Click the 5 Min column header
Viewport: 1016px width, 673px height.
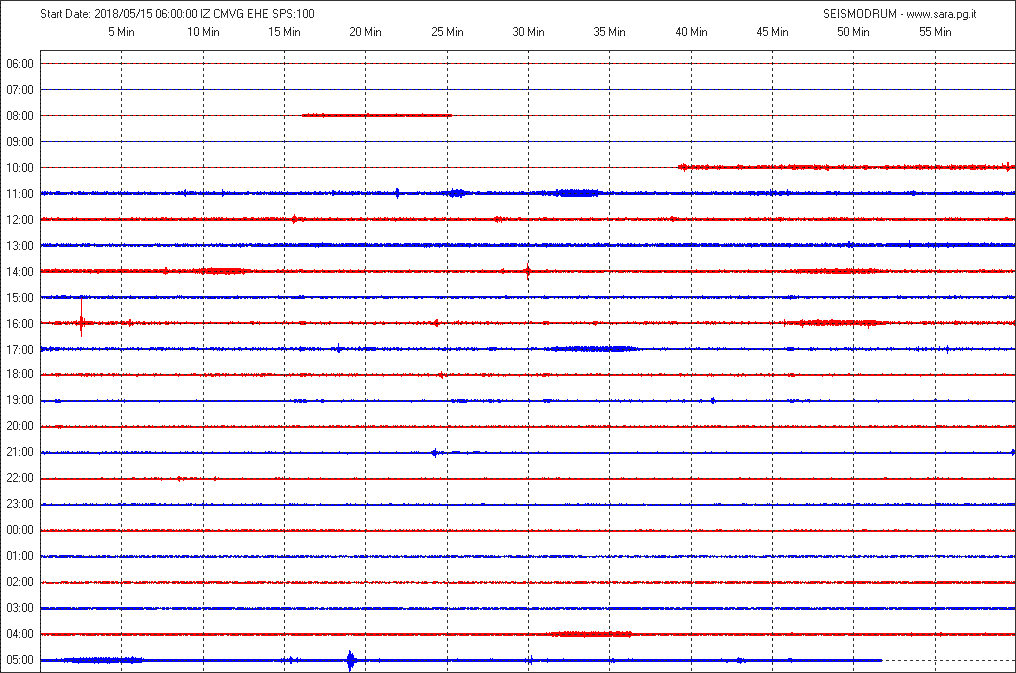click(x=121, y=32)
